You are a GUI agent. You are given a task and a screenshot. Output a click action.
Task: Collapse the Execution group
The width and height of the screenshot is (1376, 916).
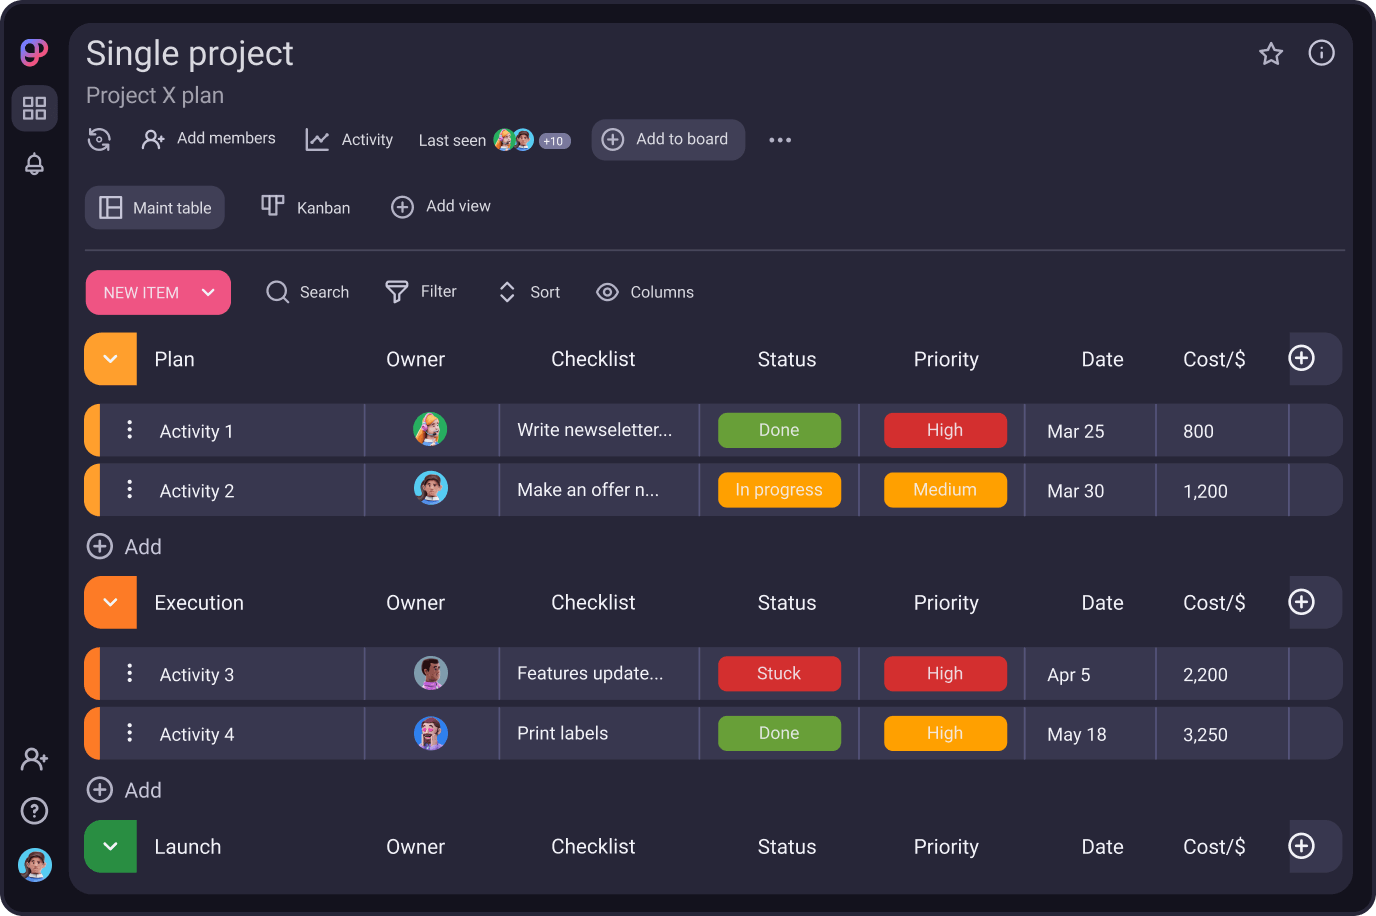pyautogui.click(x=110, y=602)
